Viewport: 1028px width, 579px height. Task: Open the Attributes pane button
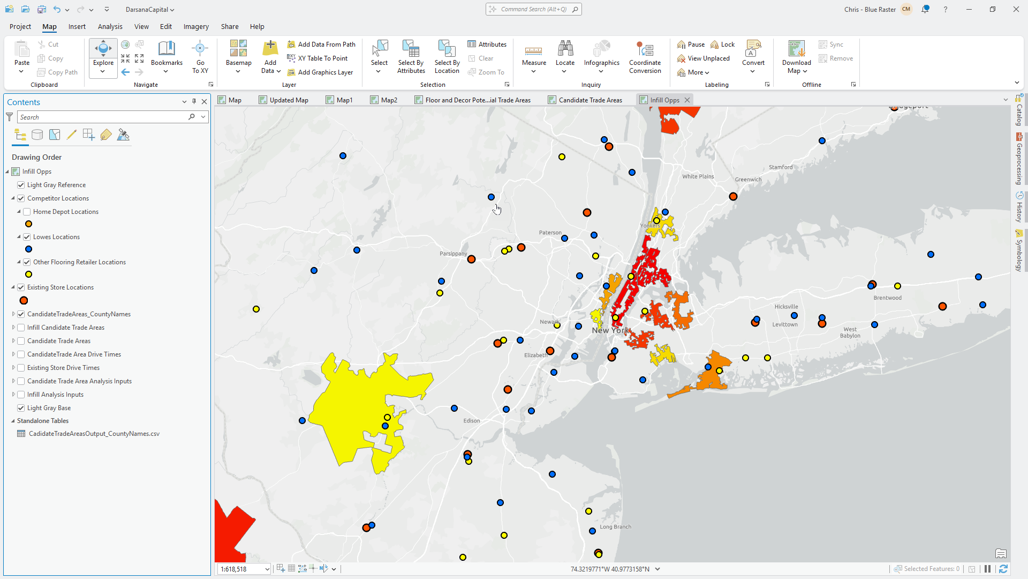click(x=487, y=45)
